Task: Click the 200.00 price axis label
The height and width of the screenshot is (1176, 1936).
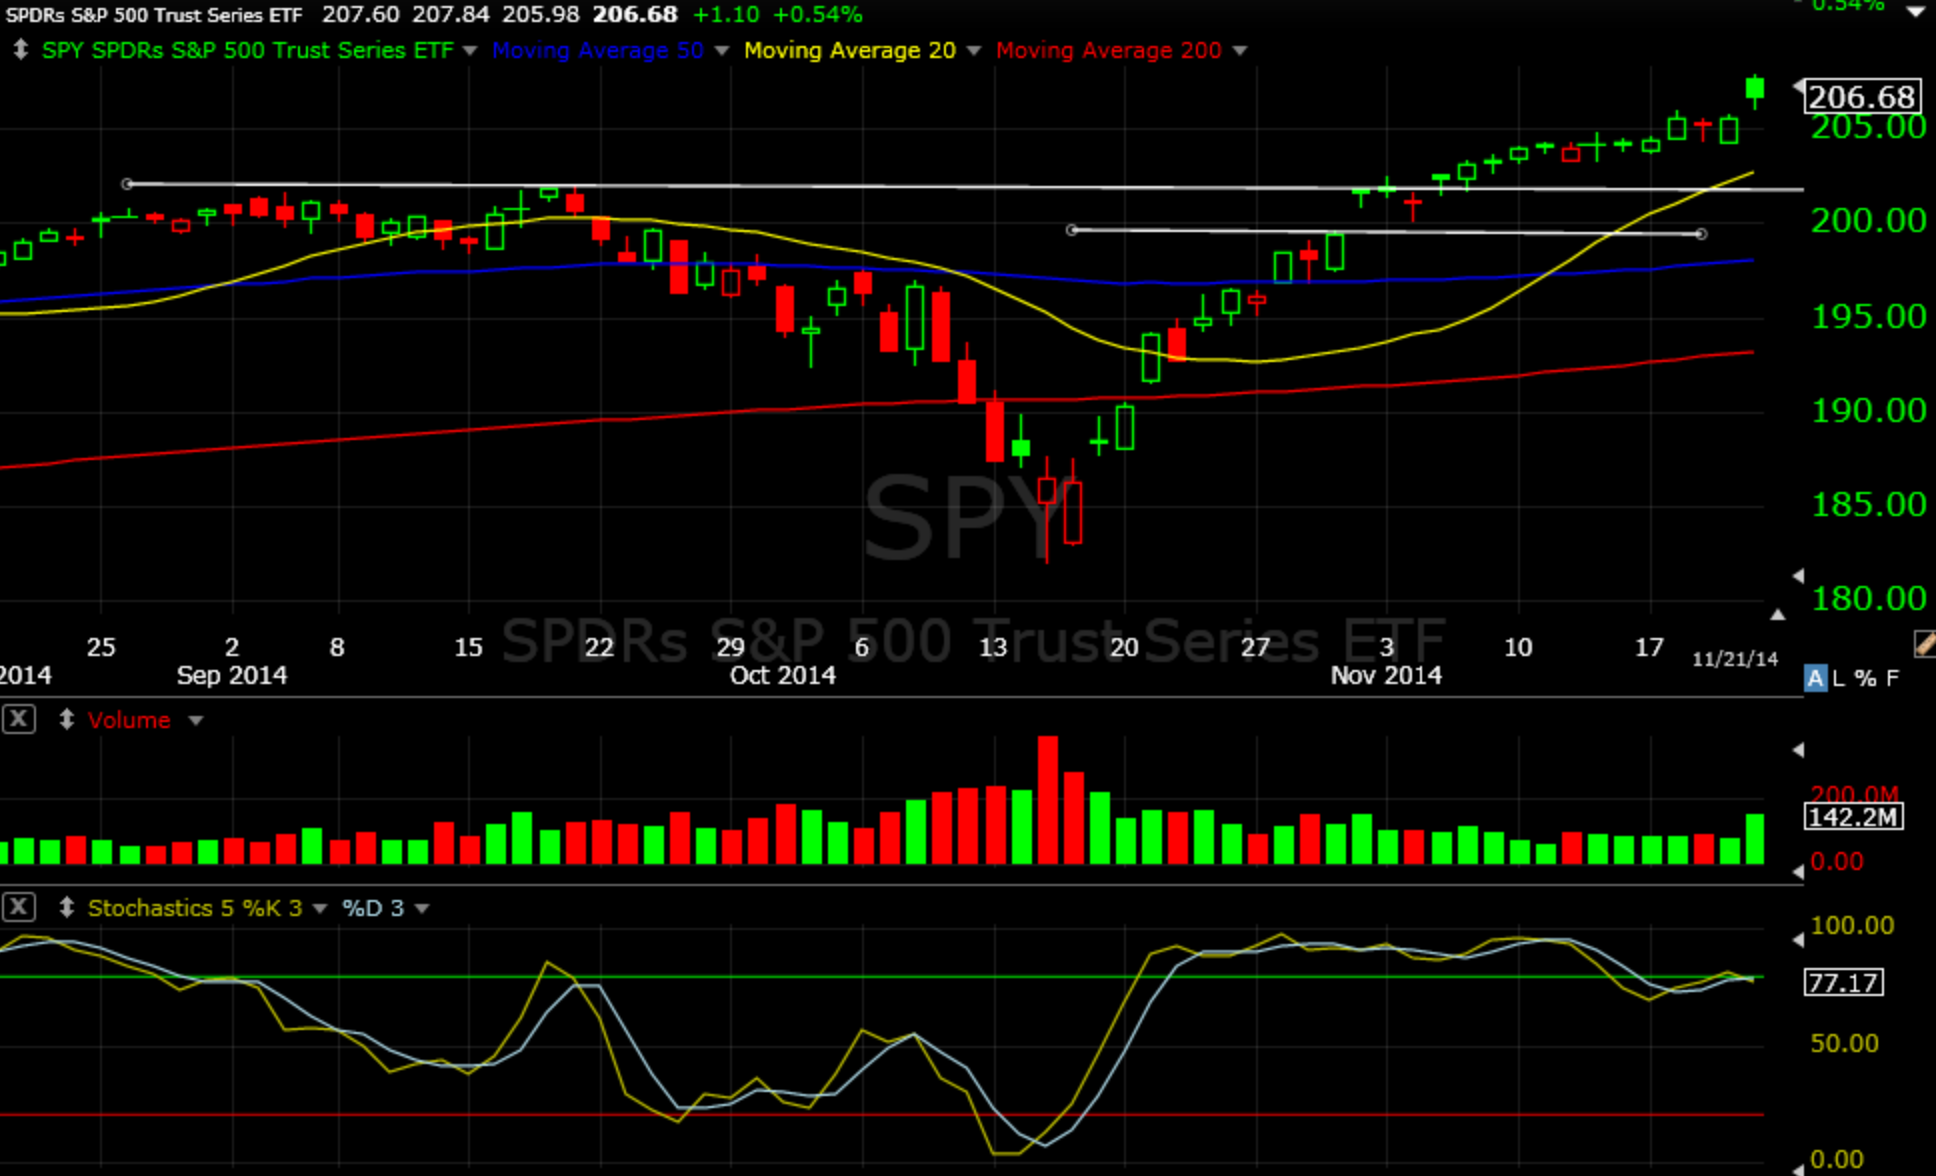Action: click(1868, 220)
